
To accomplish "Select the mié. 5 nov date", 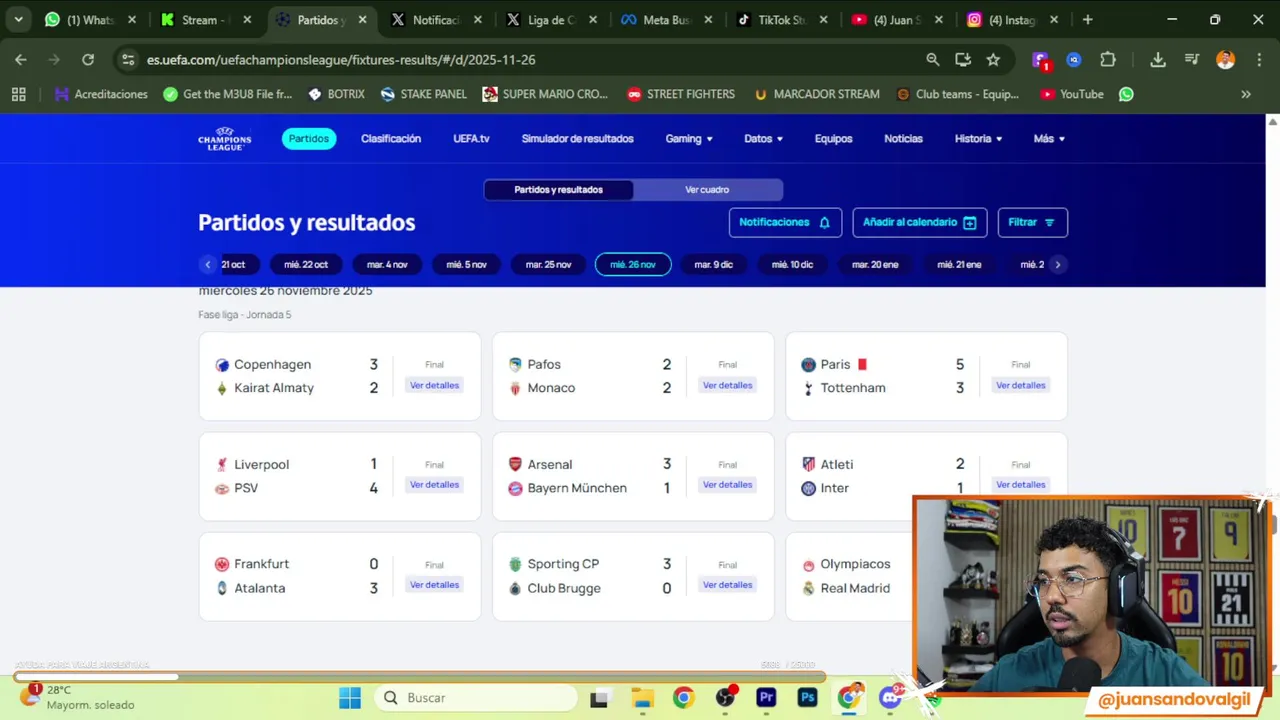I will coord(466,264).
